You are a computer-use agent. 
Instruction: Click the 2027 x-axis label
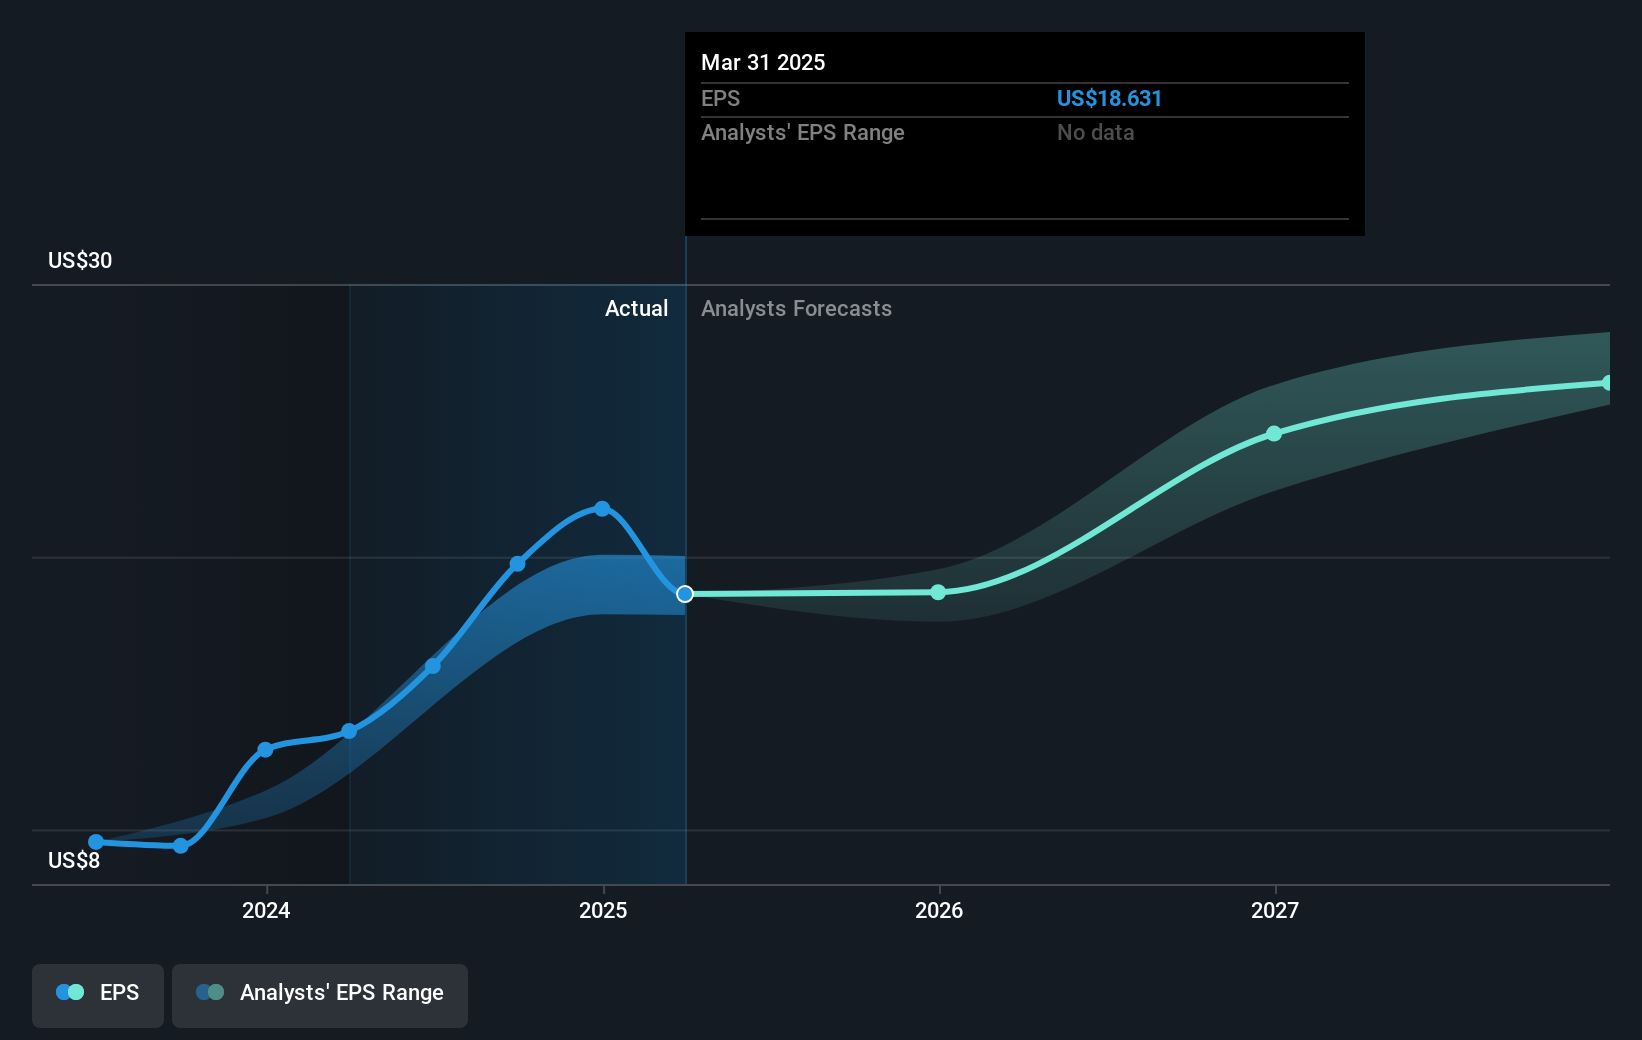point(1275,910)
